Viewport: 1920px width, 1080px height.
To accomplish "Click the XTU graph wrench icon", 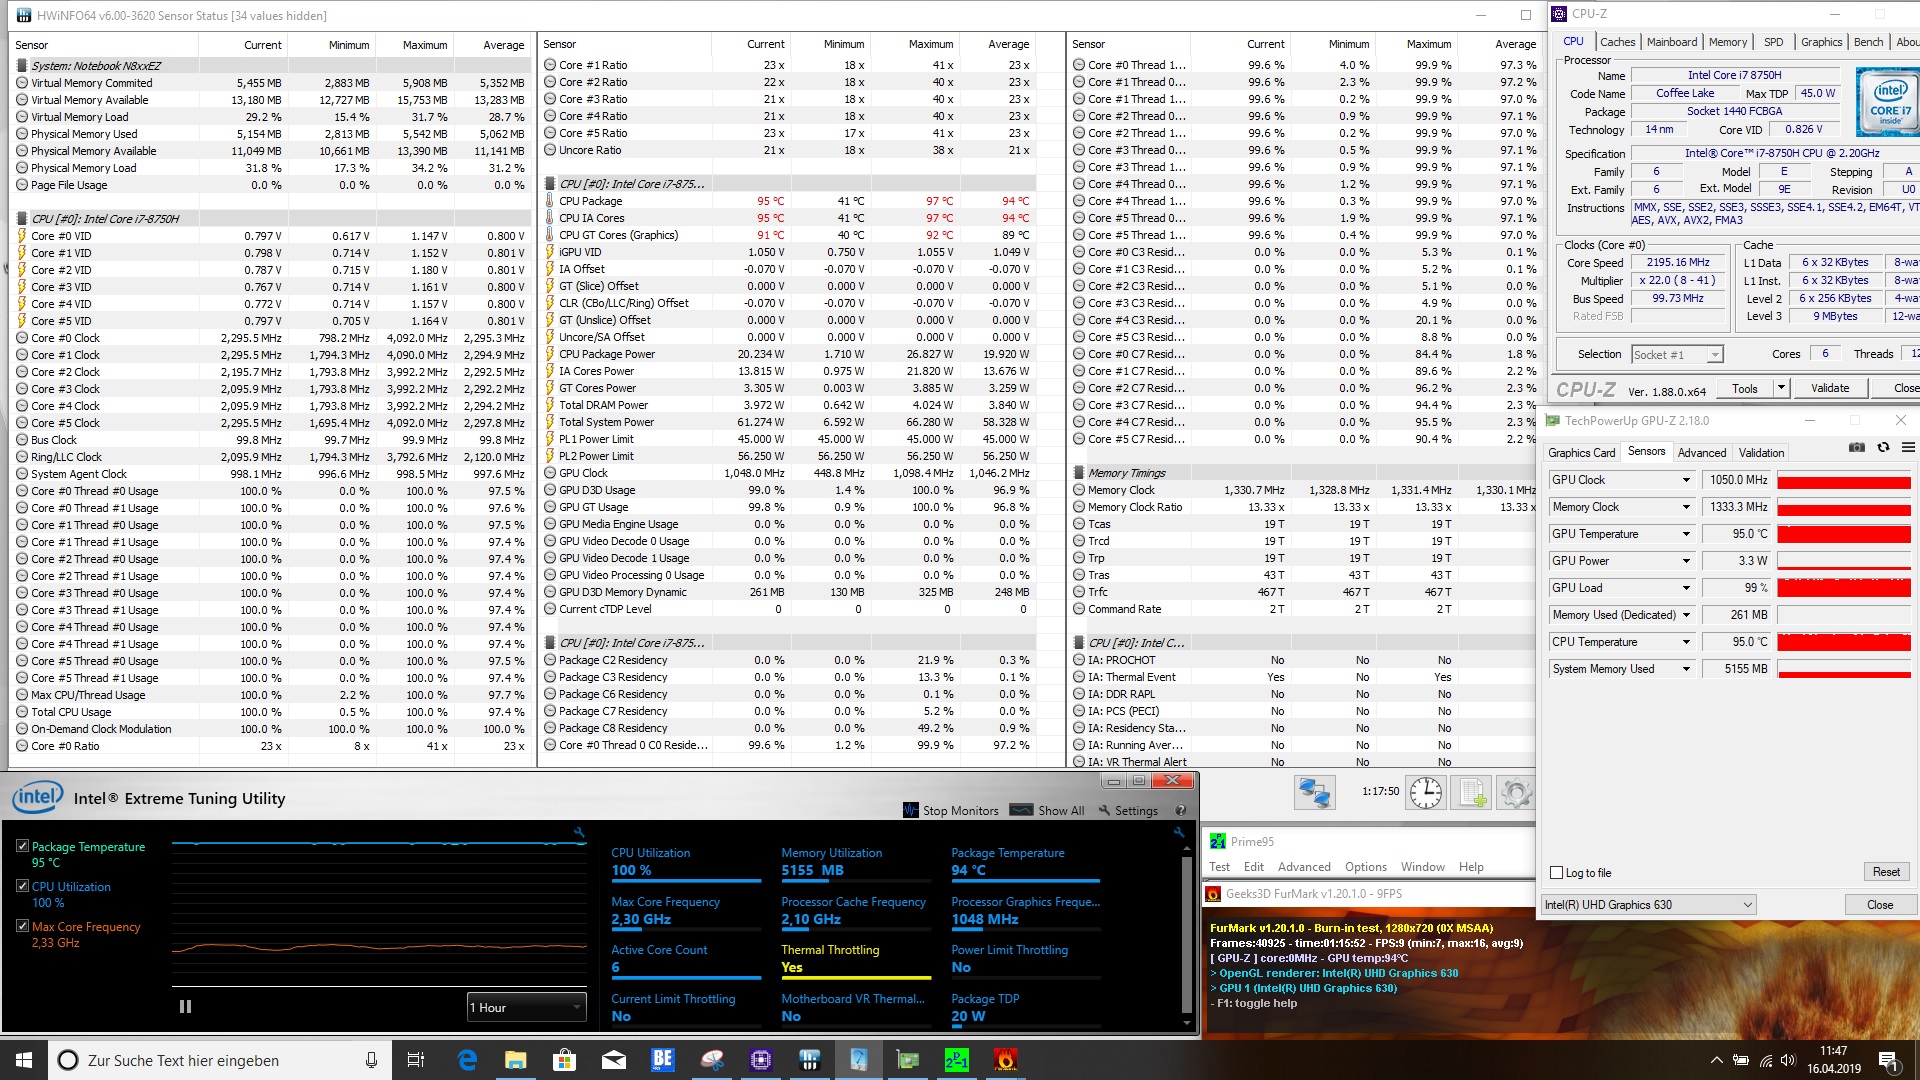I will (x=579, y=832).
